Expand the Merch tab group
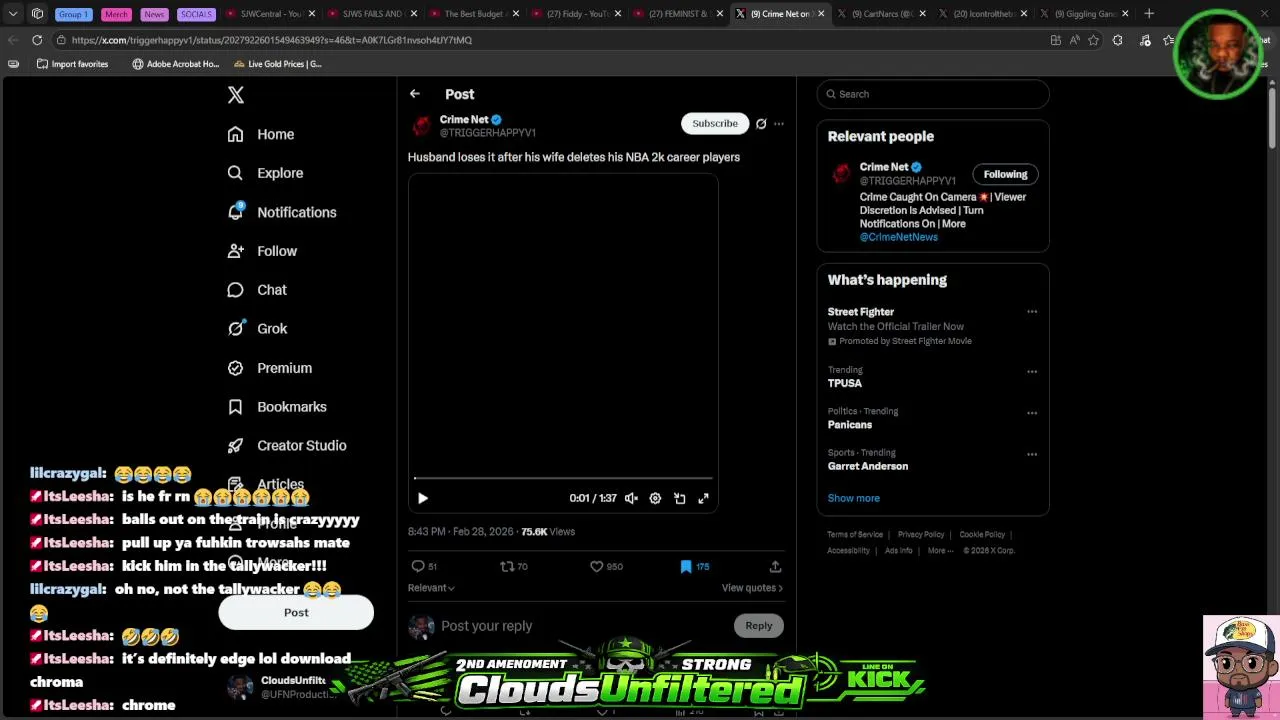Viewport: 1280px width, 720px height. coord(116,14)
